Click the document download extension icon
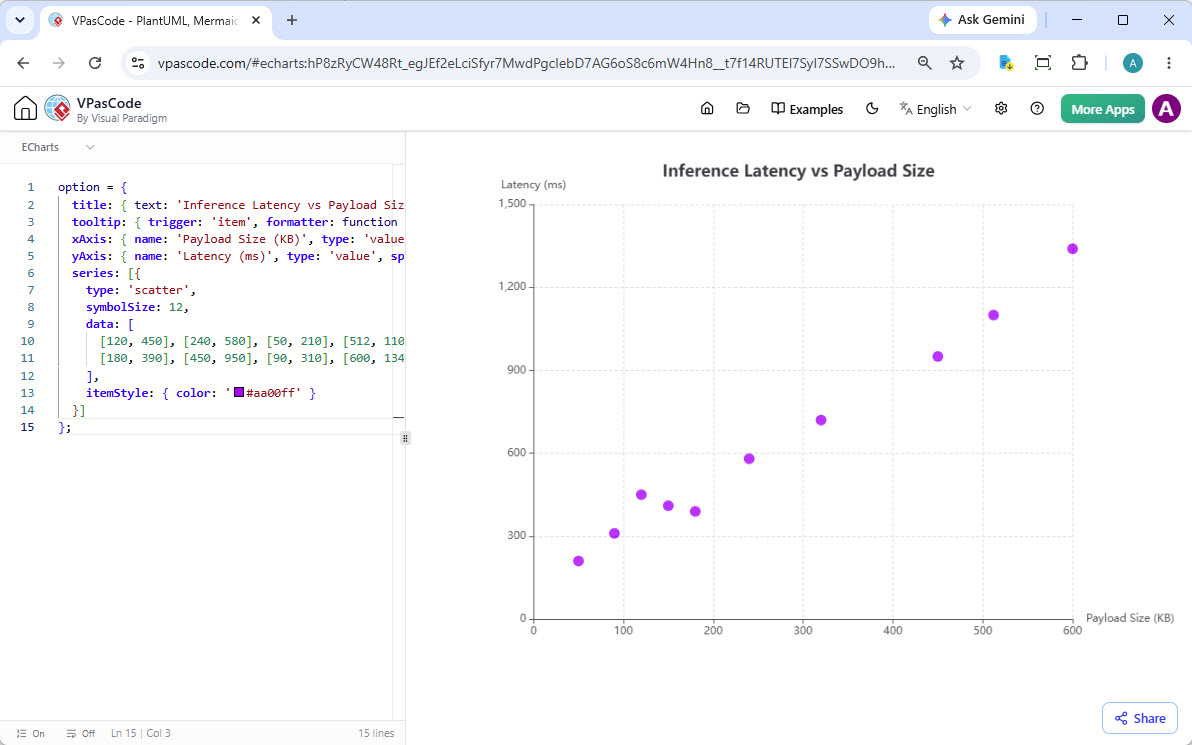This screenshot has height=745, width=1192. (1006, 63)
